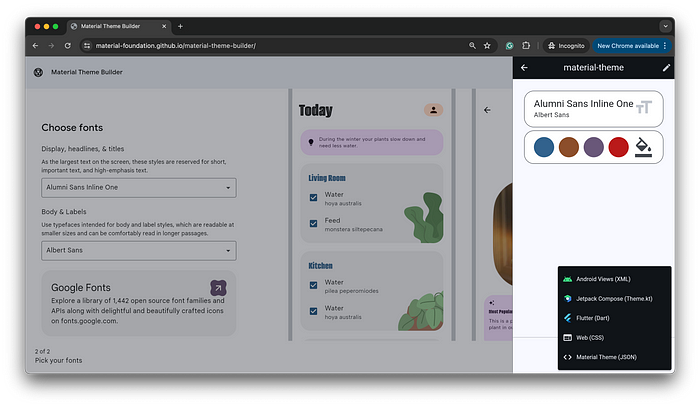700x407 pixels.
Task: Click the profile avatar icon beside Today
Action: pos(433,110)
